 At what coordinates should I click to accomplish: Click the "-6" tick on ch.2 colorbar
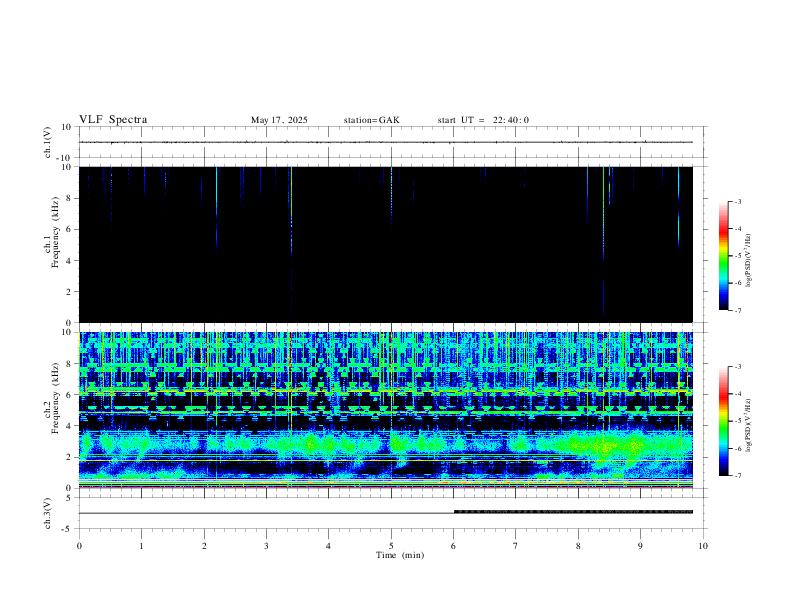(737, 448)
